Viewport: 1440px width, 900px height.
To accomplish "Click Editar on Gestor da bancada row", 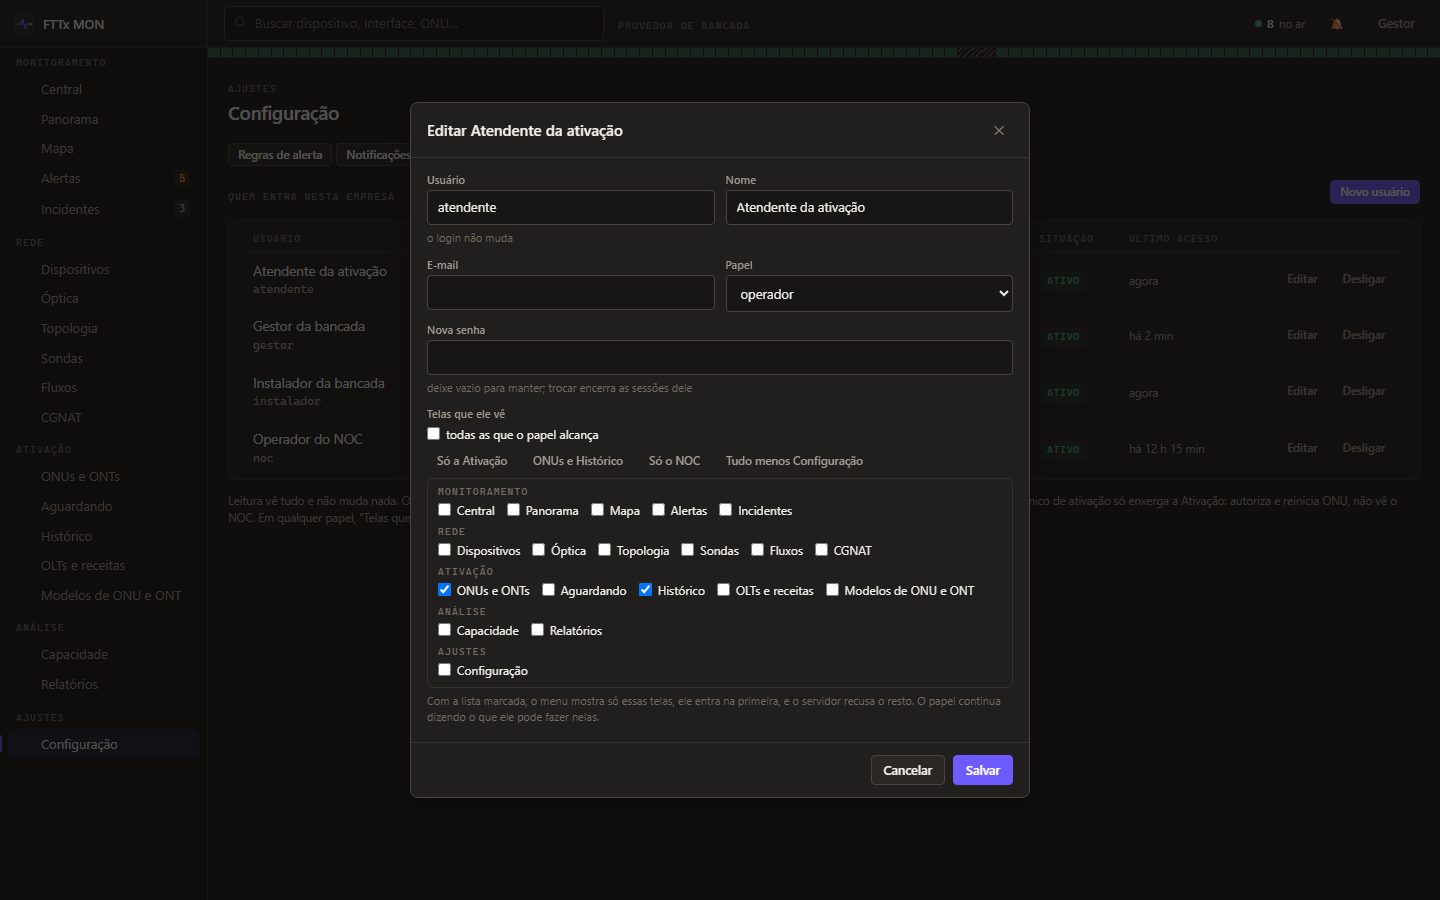I will click(1302, 335).
